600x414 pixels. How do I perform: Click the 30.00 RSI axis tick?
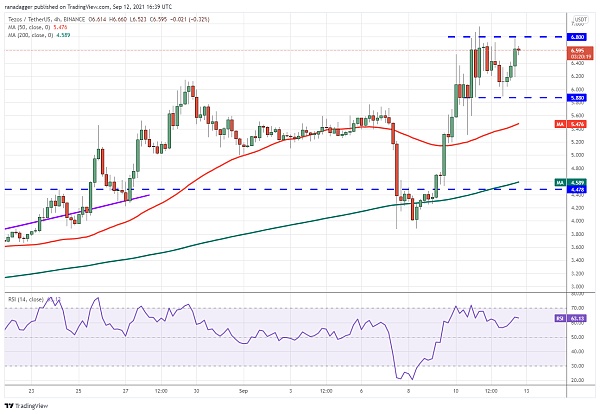coord(577,366)
